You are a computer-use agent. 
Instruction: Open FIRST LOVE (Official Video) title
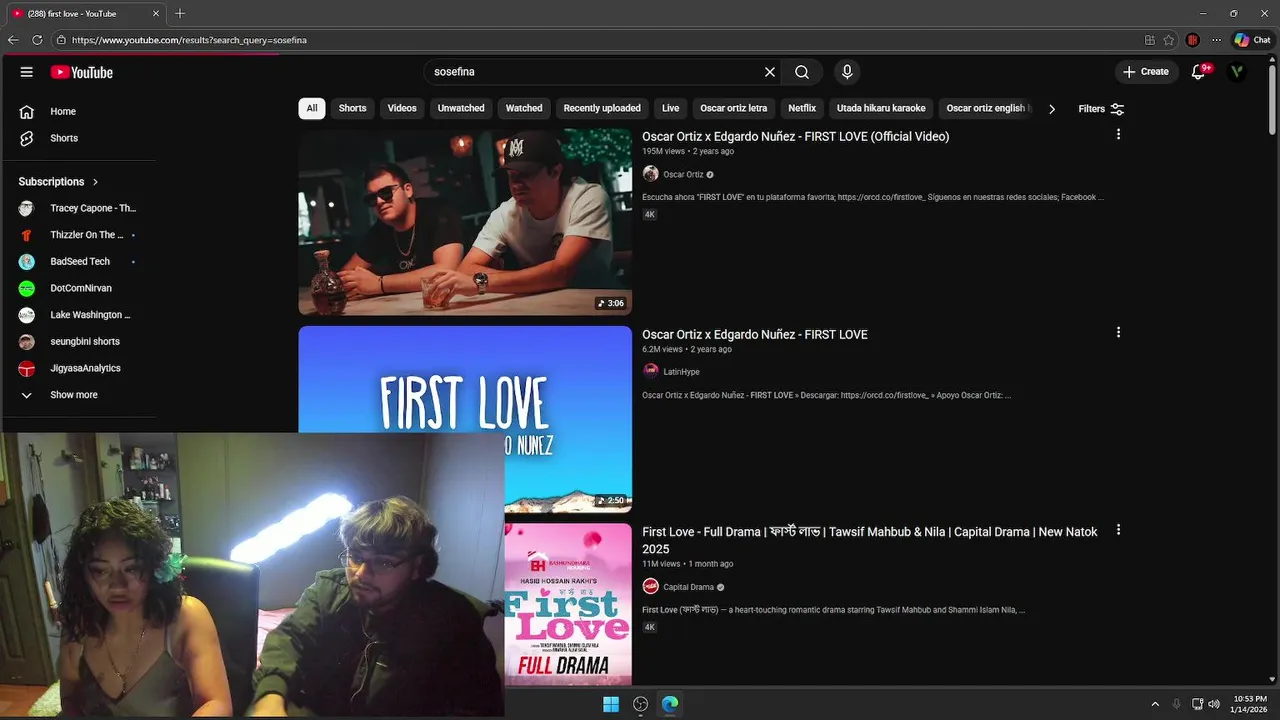[x=795, y=137]
